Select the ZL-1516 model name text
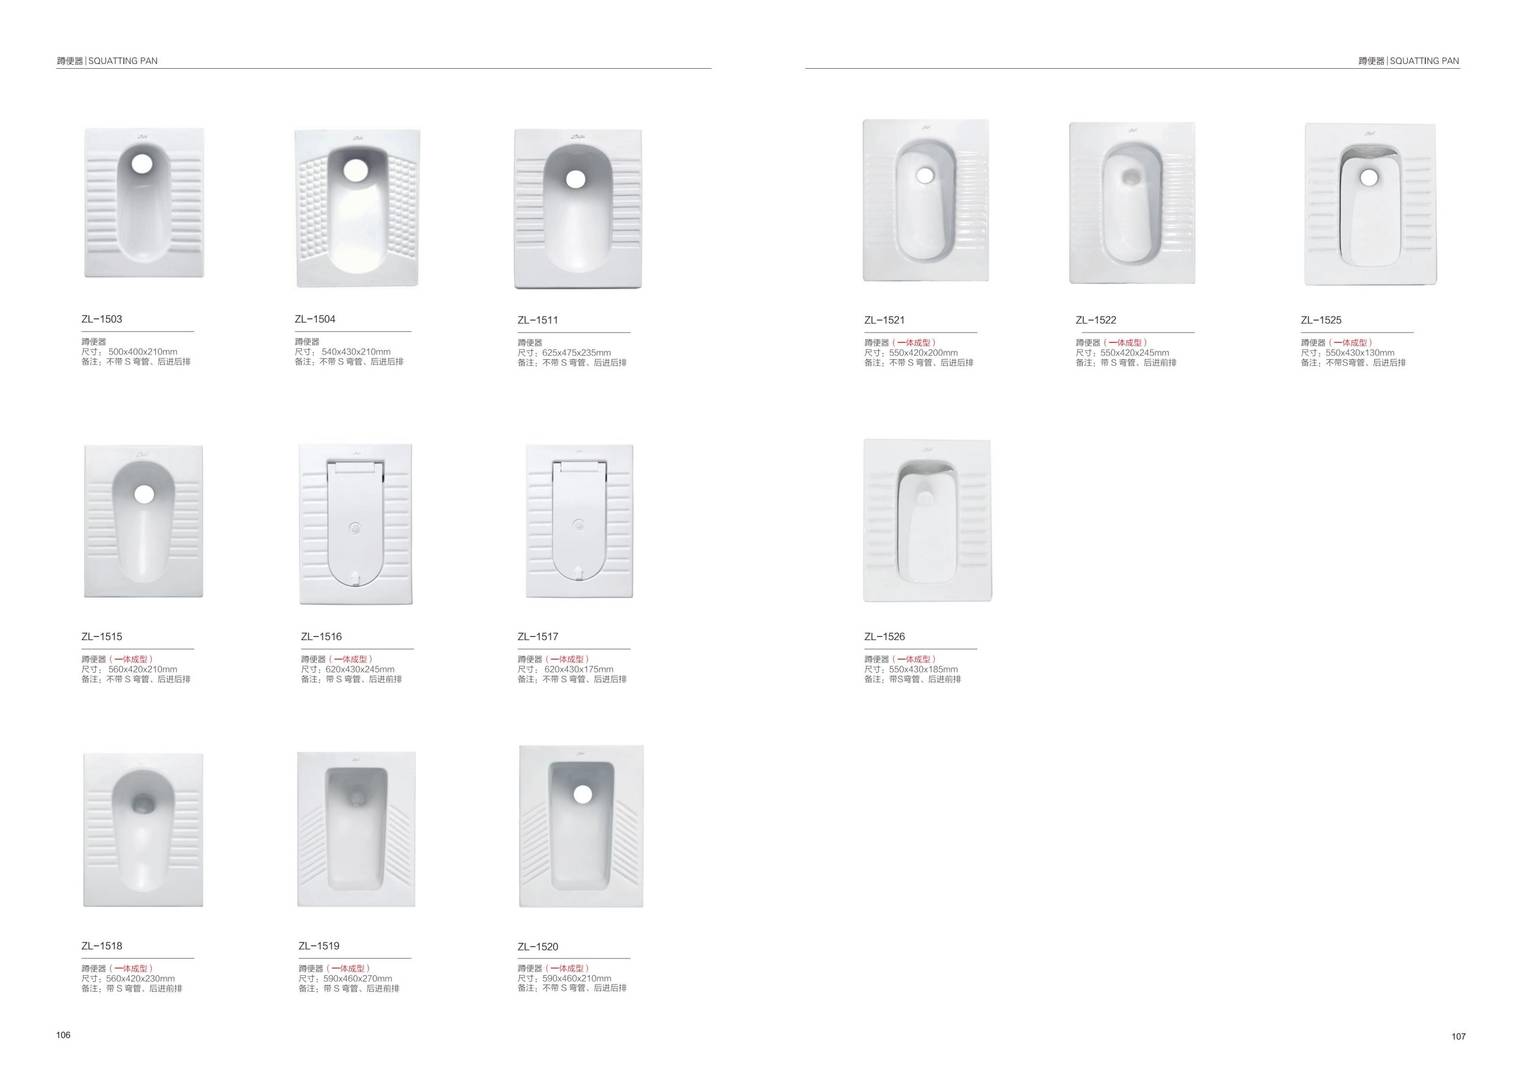The image size is (1517, 1080). coord(321,637)
